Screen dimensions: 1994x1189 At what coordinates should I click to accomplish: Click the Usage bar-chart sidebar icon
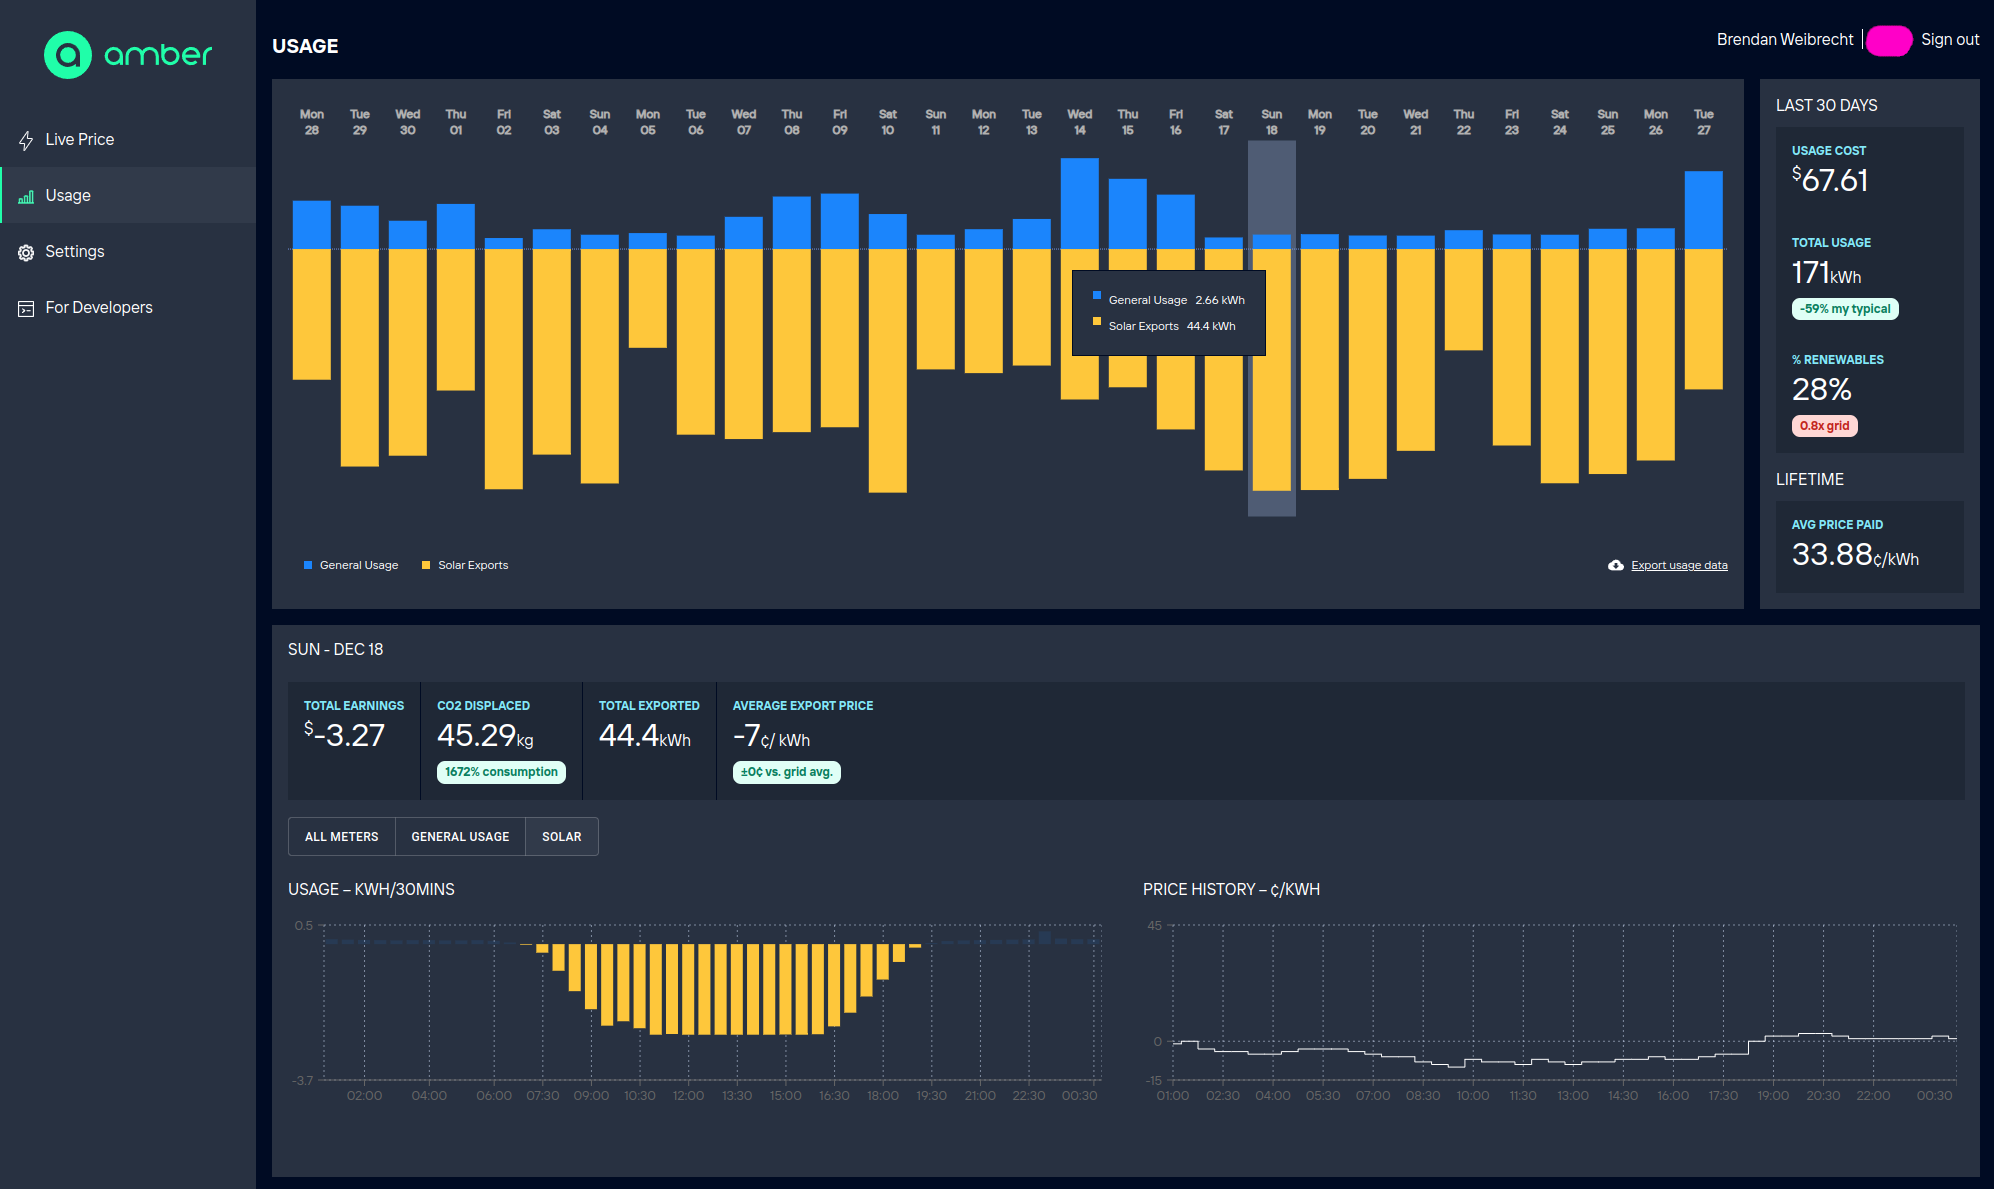(26, 197)
